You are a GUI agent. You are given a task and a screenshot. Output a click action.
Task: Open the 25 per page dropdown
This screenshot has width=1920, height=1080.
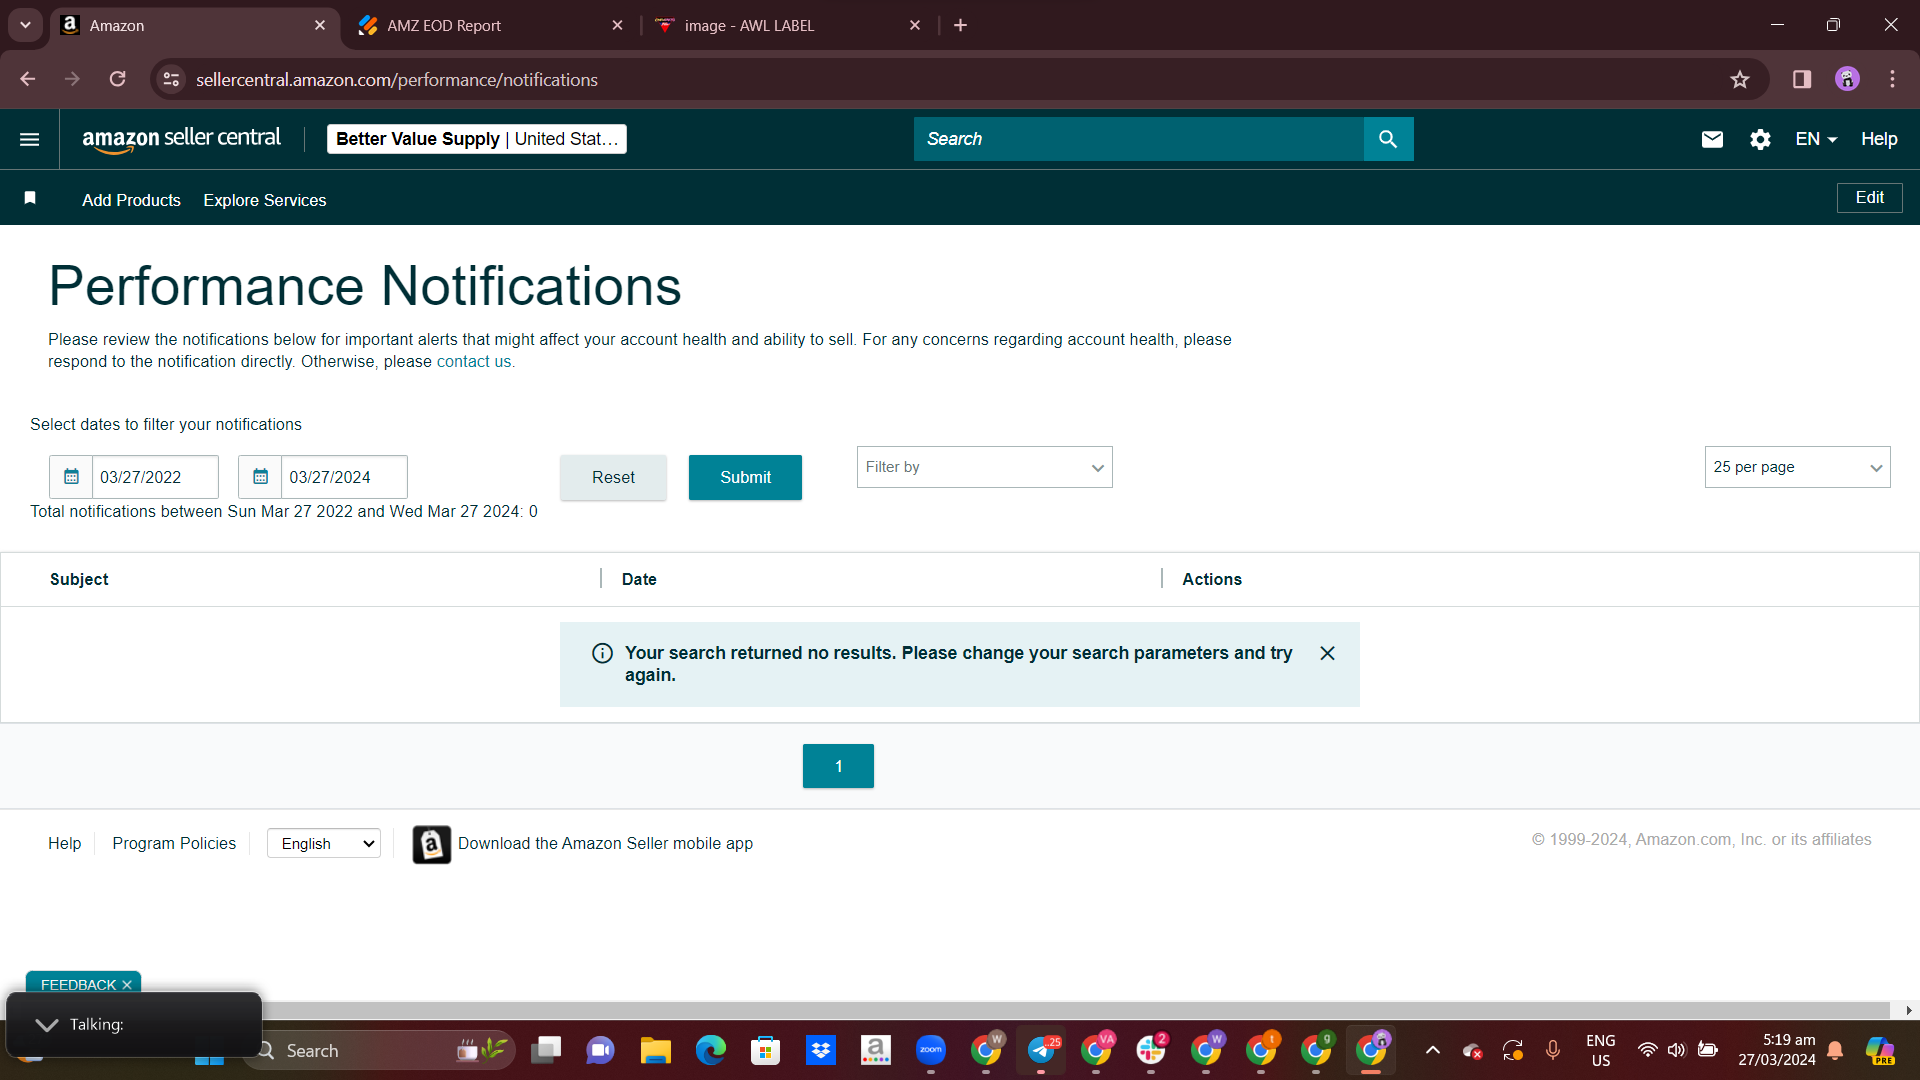point(1797,467)
